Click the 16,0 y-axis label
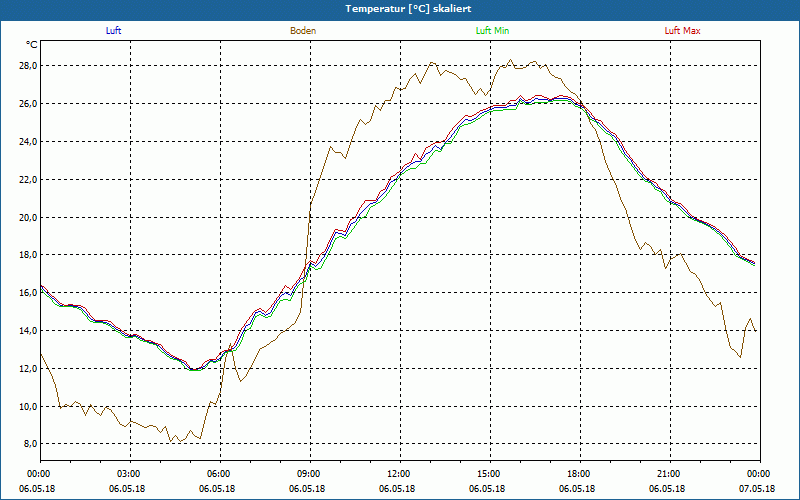 [28, 293]
